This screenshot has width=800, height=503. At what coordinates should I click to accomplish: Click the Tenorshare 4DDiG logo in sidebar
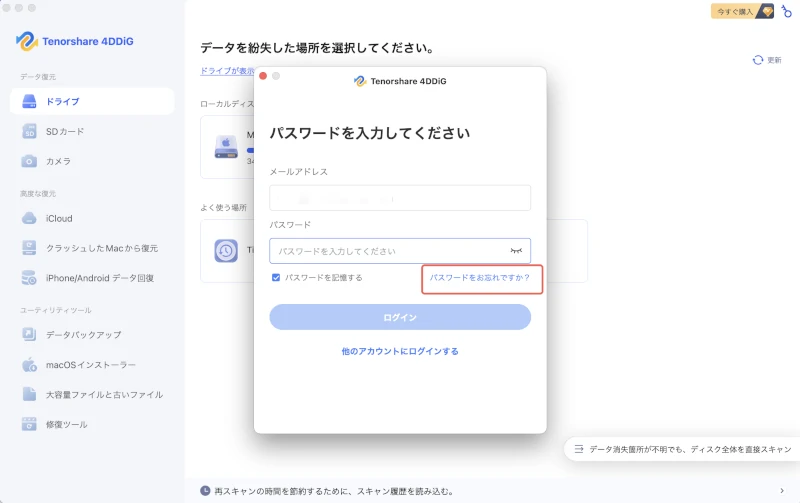click(x=27, y=41)
